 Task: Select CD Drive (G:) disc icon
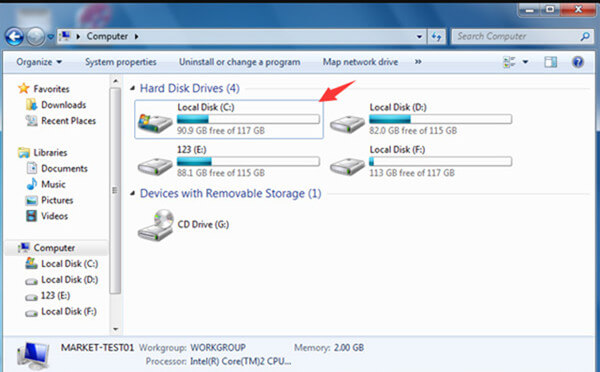[x=155, y=225]
